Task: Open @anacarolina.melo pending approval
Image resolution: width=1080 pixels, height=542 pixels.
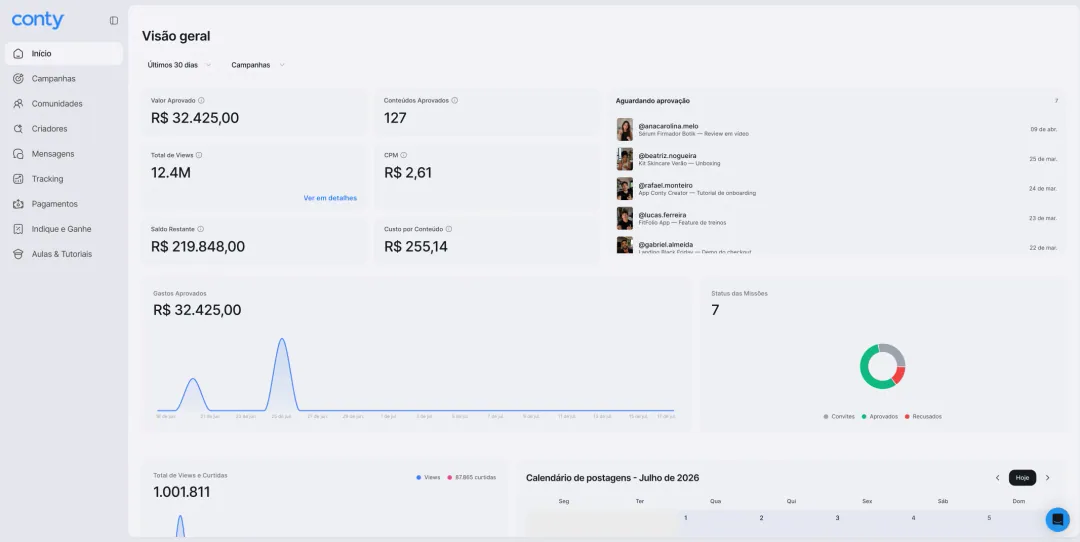Action: coord(836,129)
